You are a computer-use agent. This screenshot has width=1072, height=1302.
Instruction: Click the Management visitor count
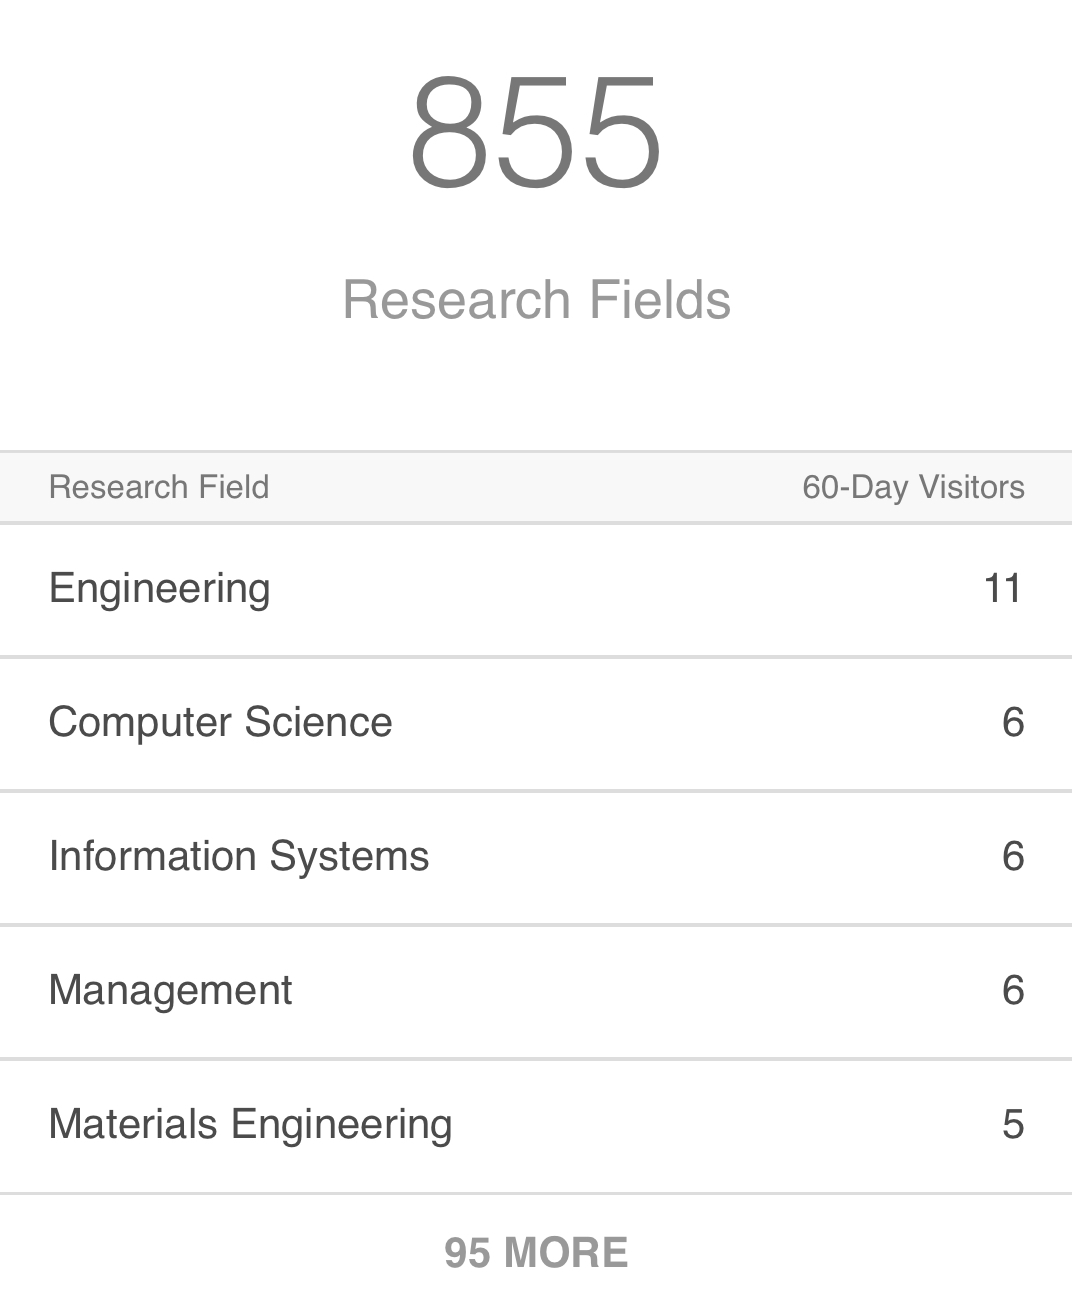[x=1012, y=990]
